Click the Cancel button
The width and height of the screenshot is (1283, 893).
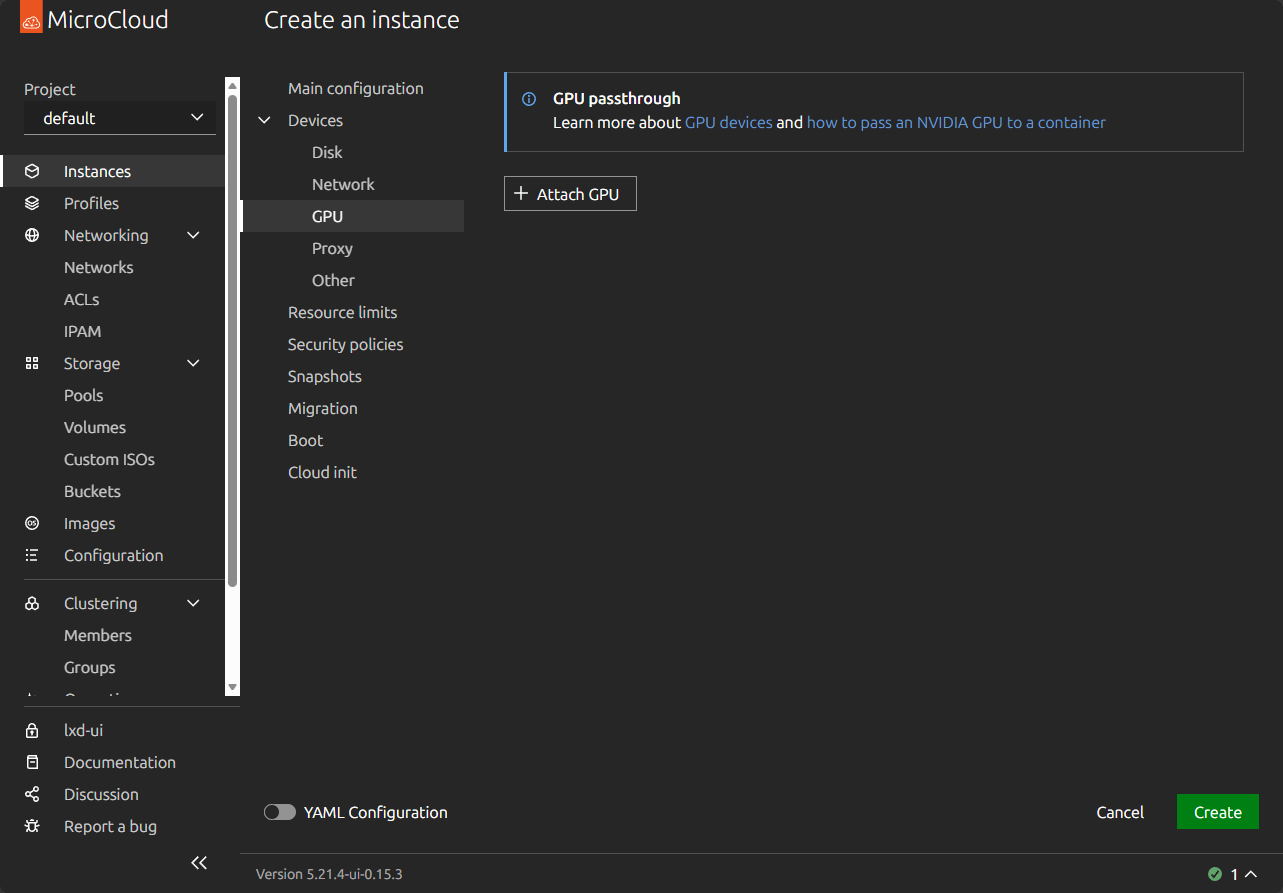(1120, 812)
